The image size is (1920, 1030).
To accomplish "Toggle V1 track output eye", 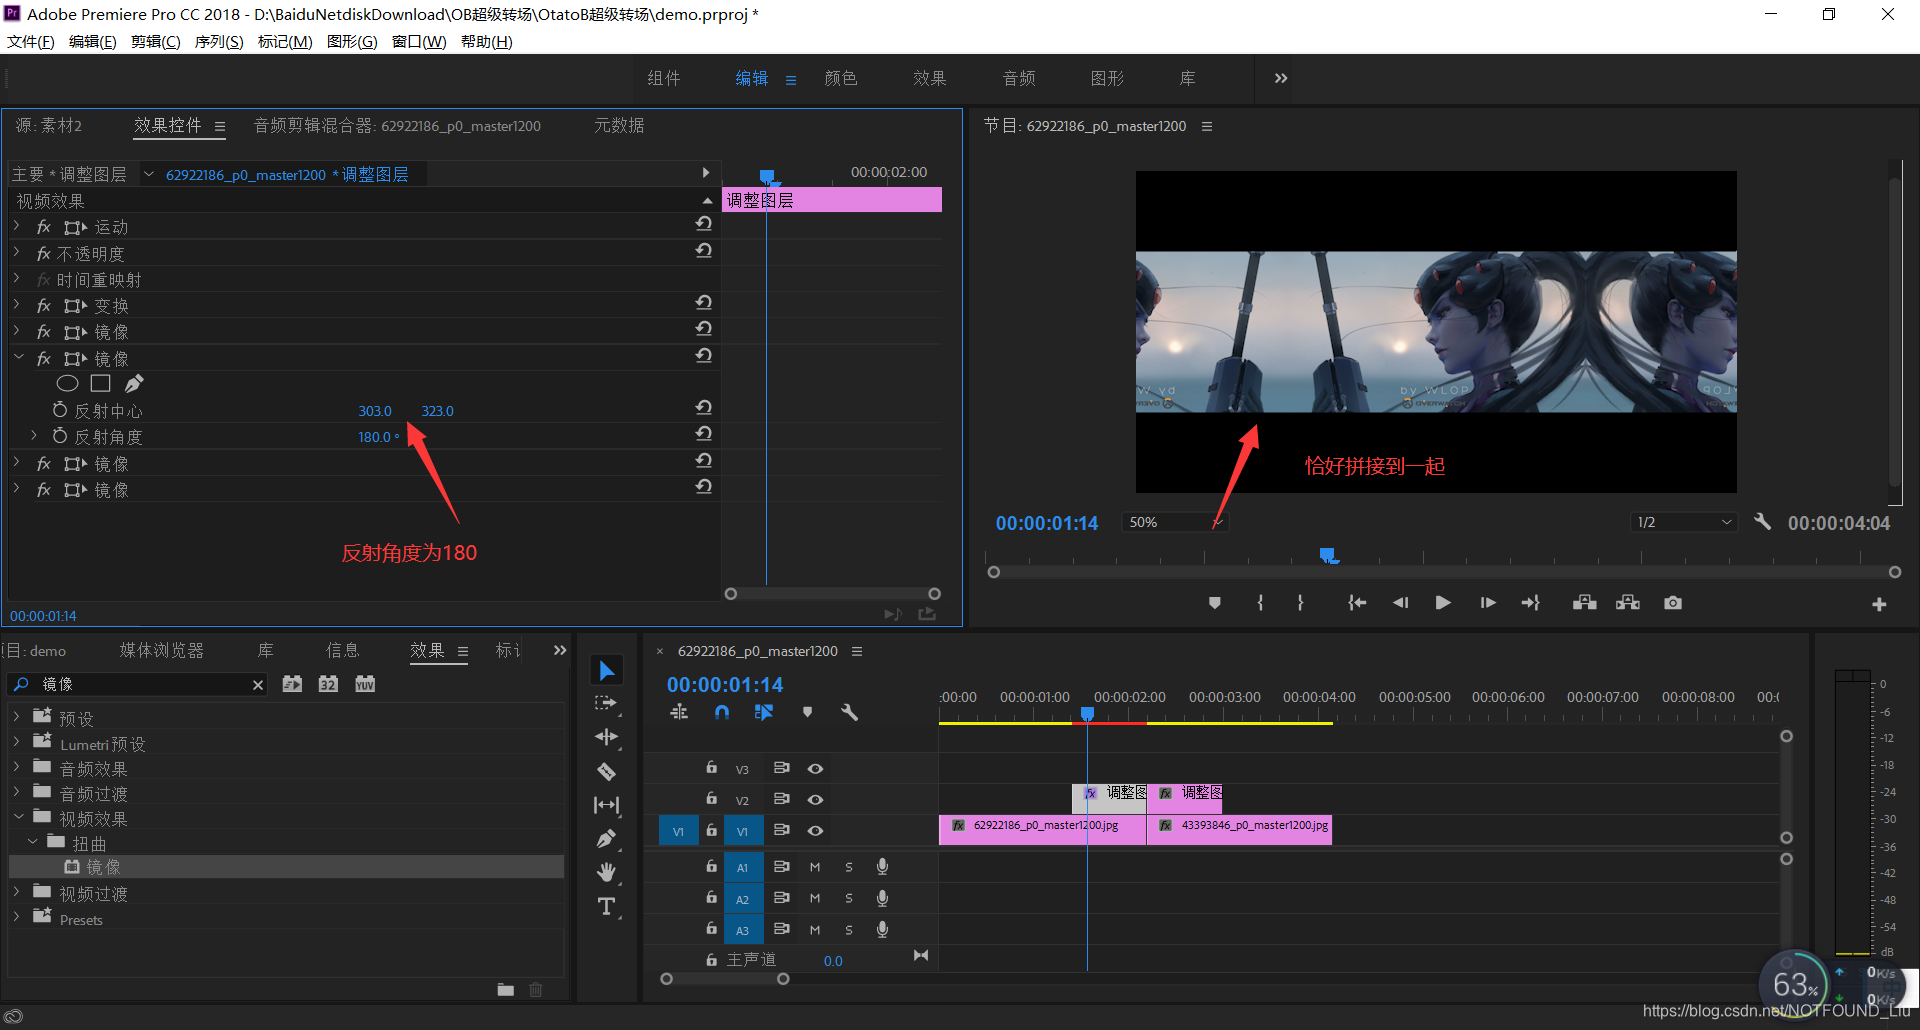I will point(816,831).
